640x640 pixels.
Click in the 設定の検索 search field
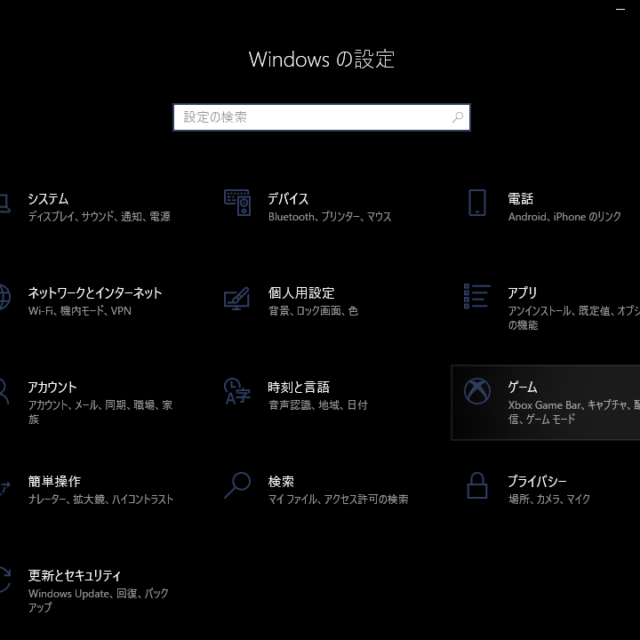pyautogui.click(x=322, y=118)
